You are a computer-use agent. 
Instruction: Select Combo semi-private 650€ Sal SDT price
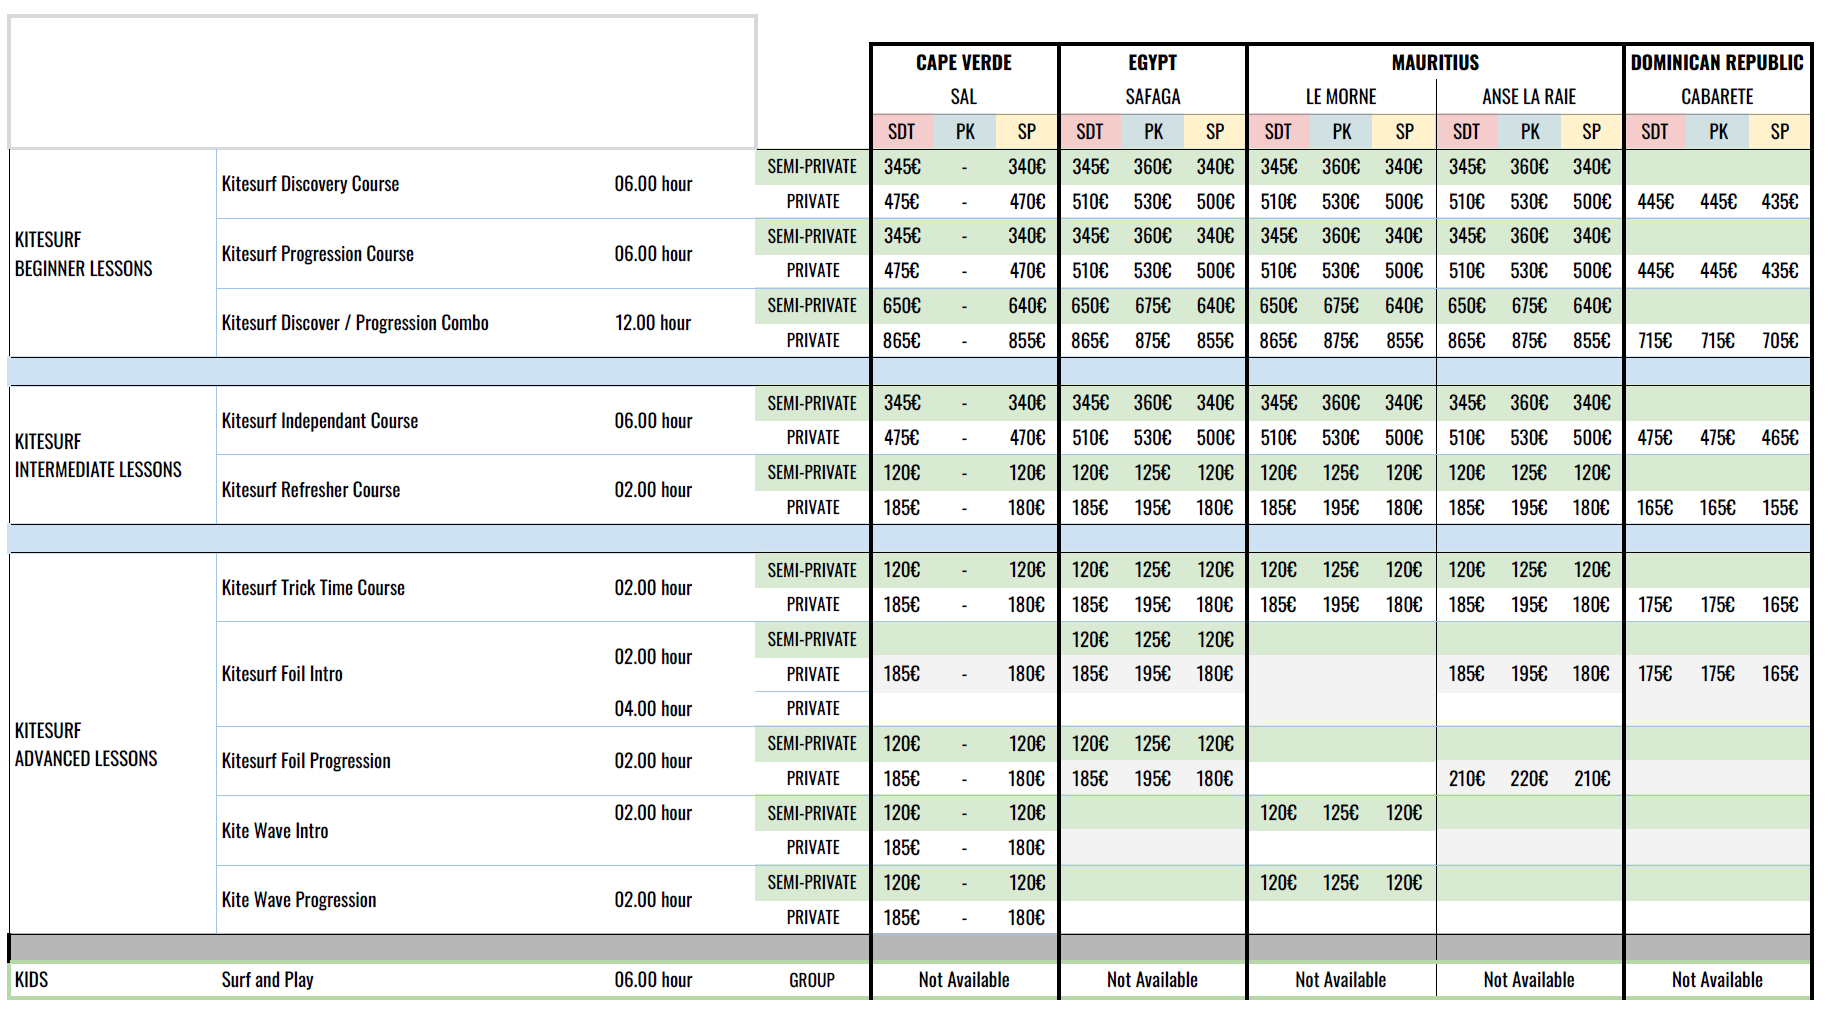902,306
